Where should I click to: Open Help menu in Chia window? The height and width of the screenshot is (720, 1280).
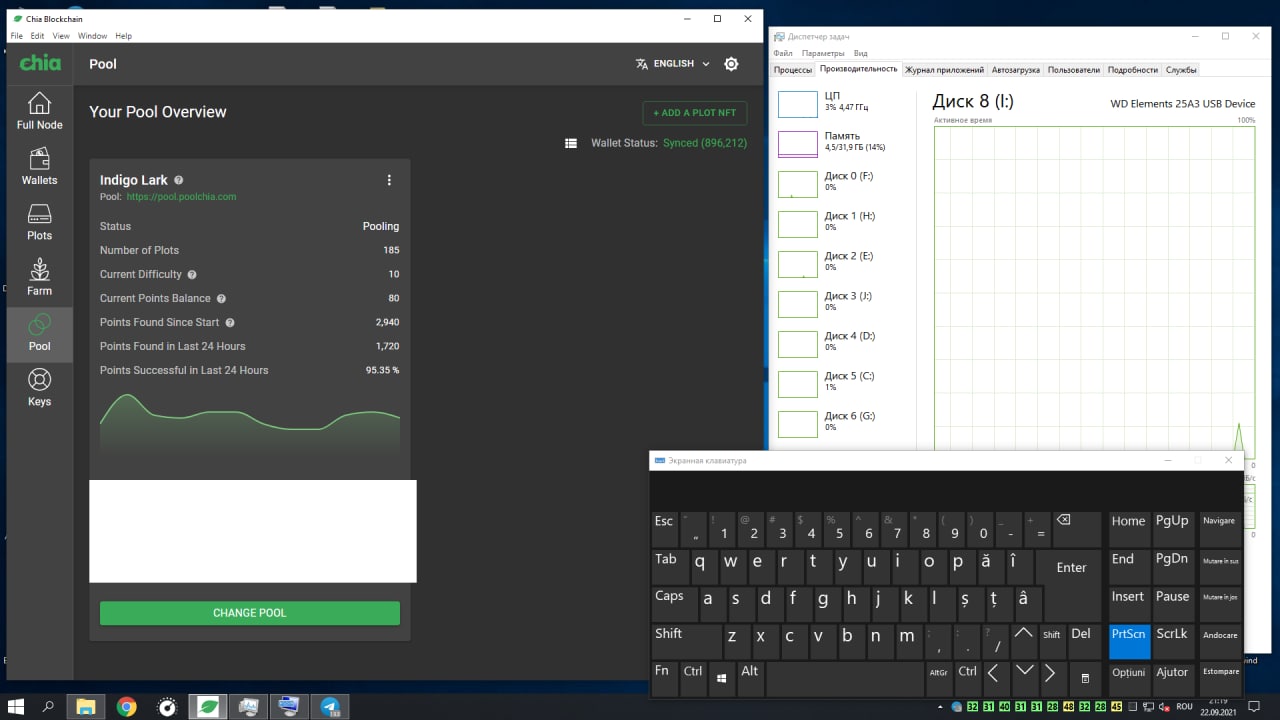click(123, 36)
